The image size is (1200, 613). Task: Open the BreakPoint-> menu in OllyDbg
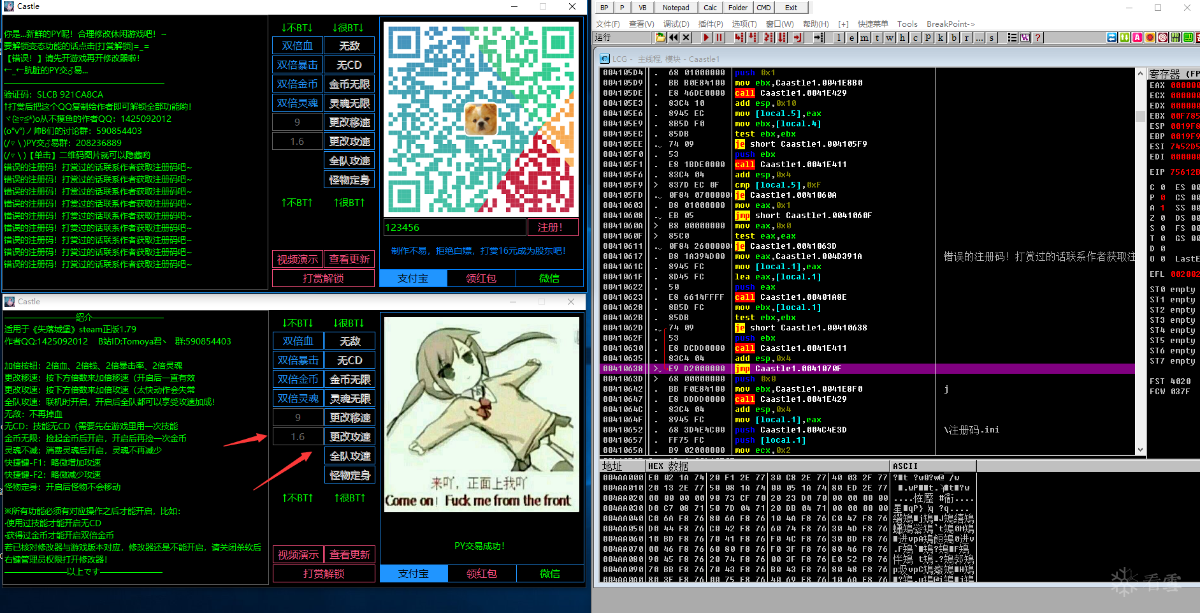(952, 23)
